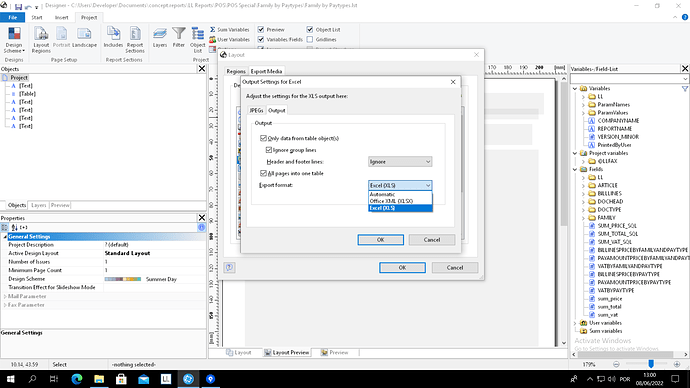This screenshot has width=690, height=388.
Task: Collapse the Fields tree node
Action: [x=575, y=169]
